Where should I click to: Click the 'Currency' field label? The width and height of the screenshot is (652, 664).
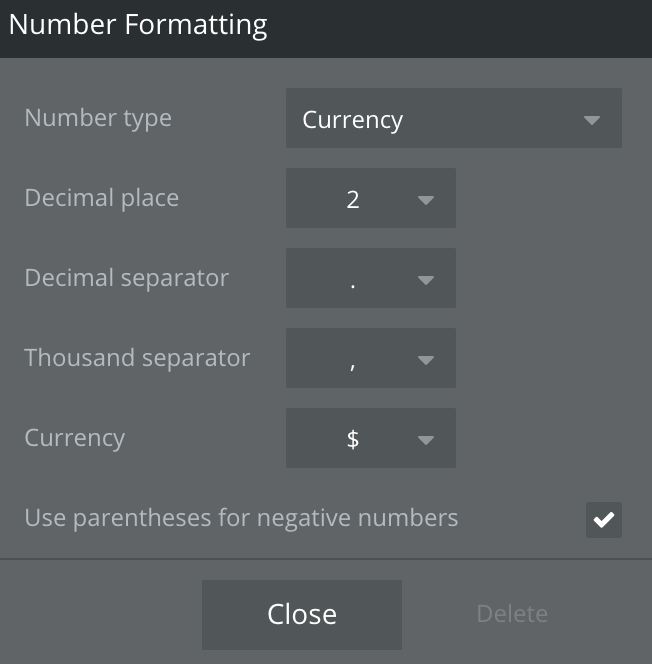pyautogui.click(x=75, y=438)
